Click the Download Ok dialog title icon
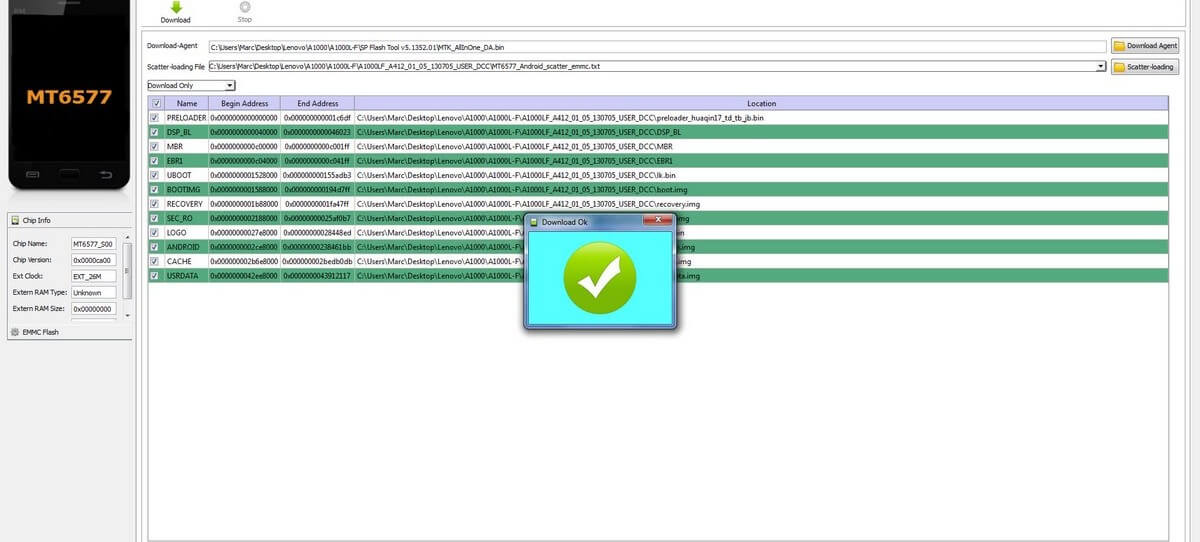The height and width of the screenshot is (542, 1200). click(534, 222)
